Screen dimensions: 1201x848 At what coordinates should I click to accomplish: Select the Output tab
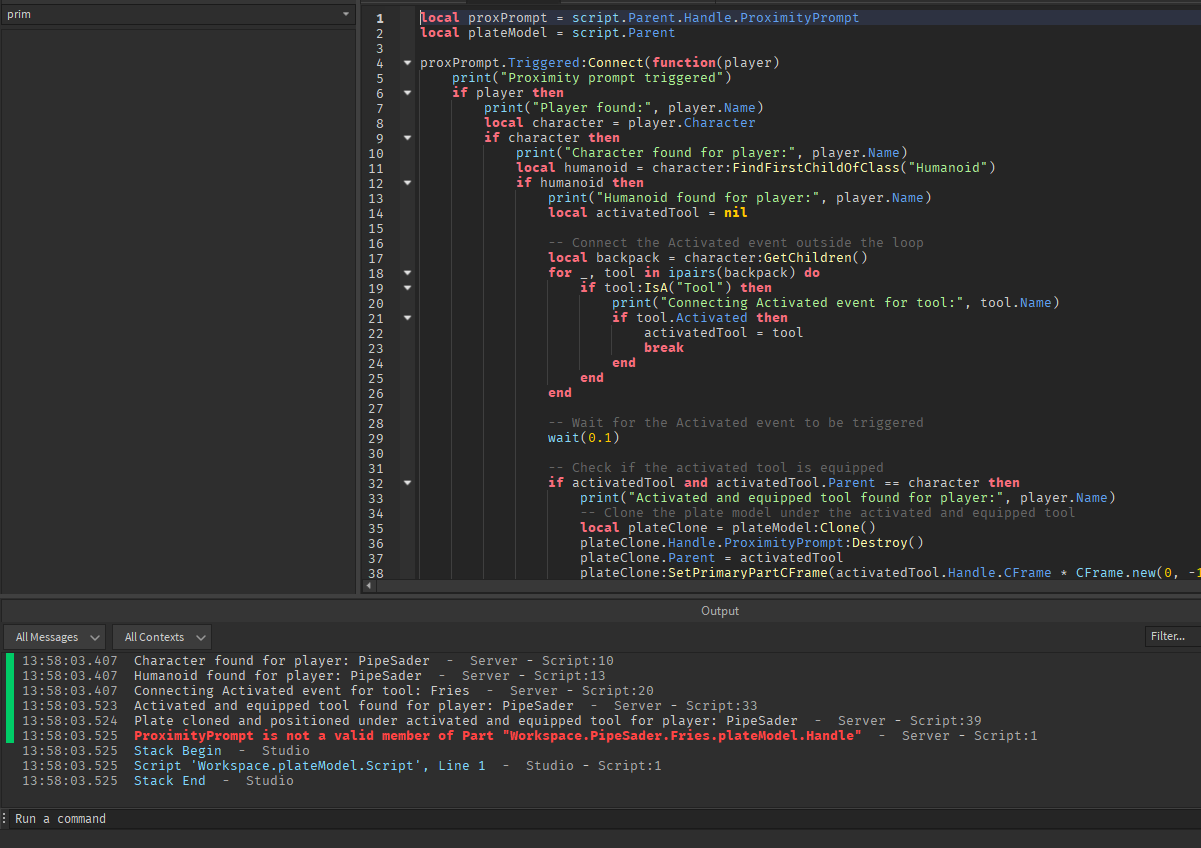click(720, 611)
